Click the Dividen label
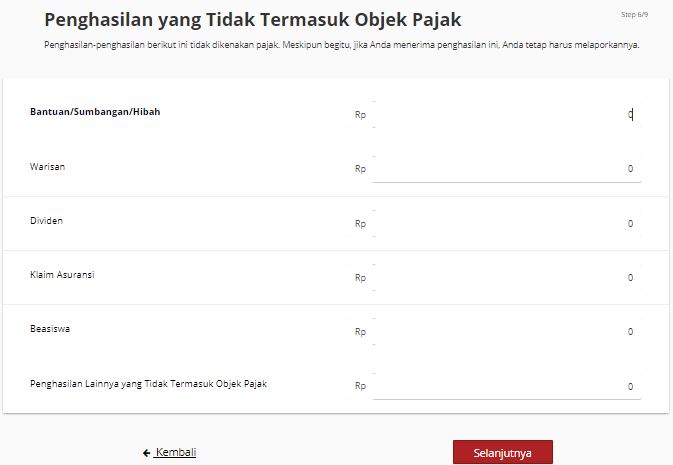 click(x=46, y=221)
